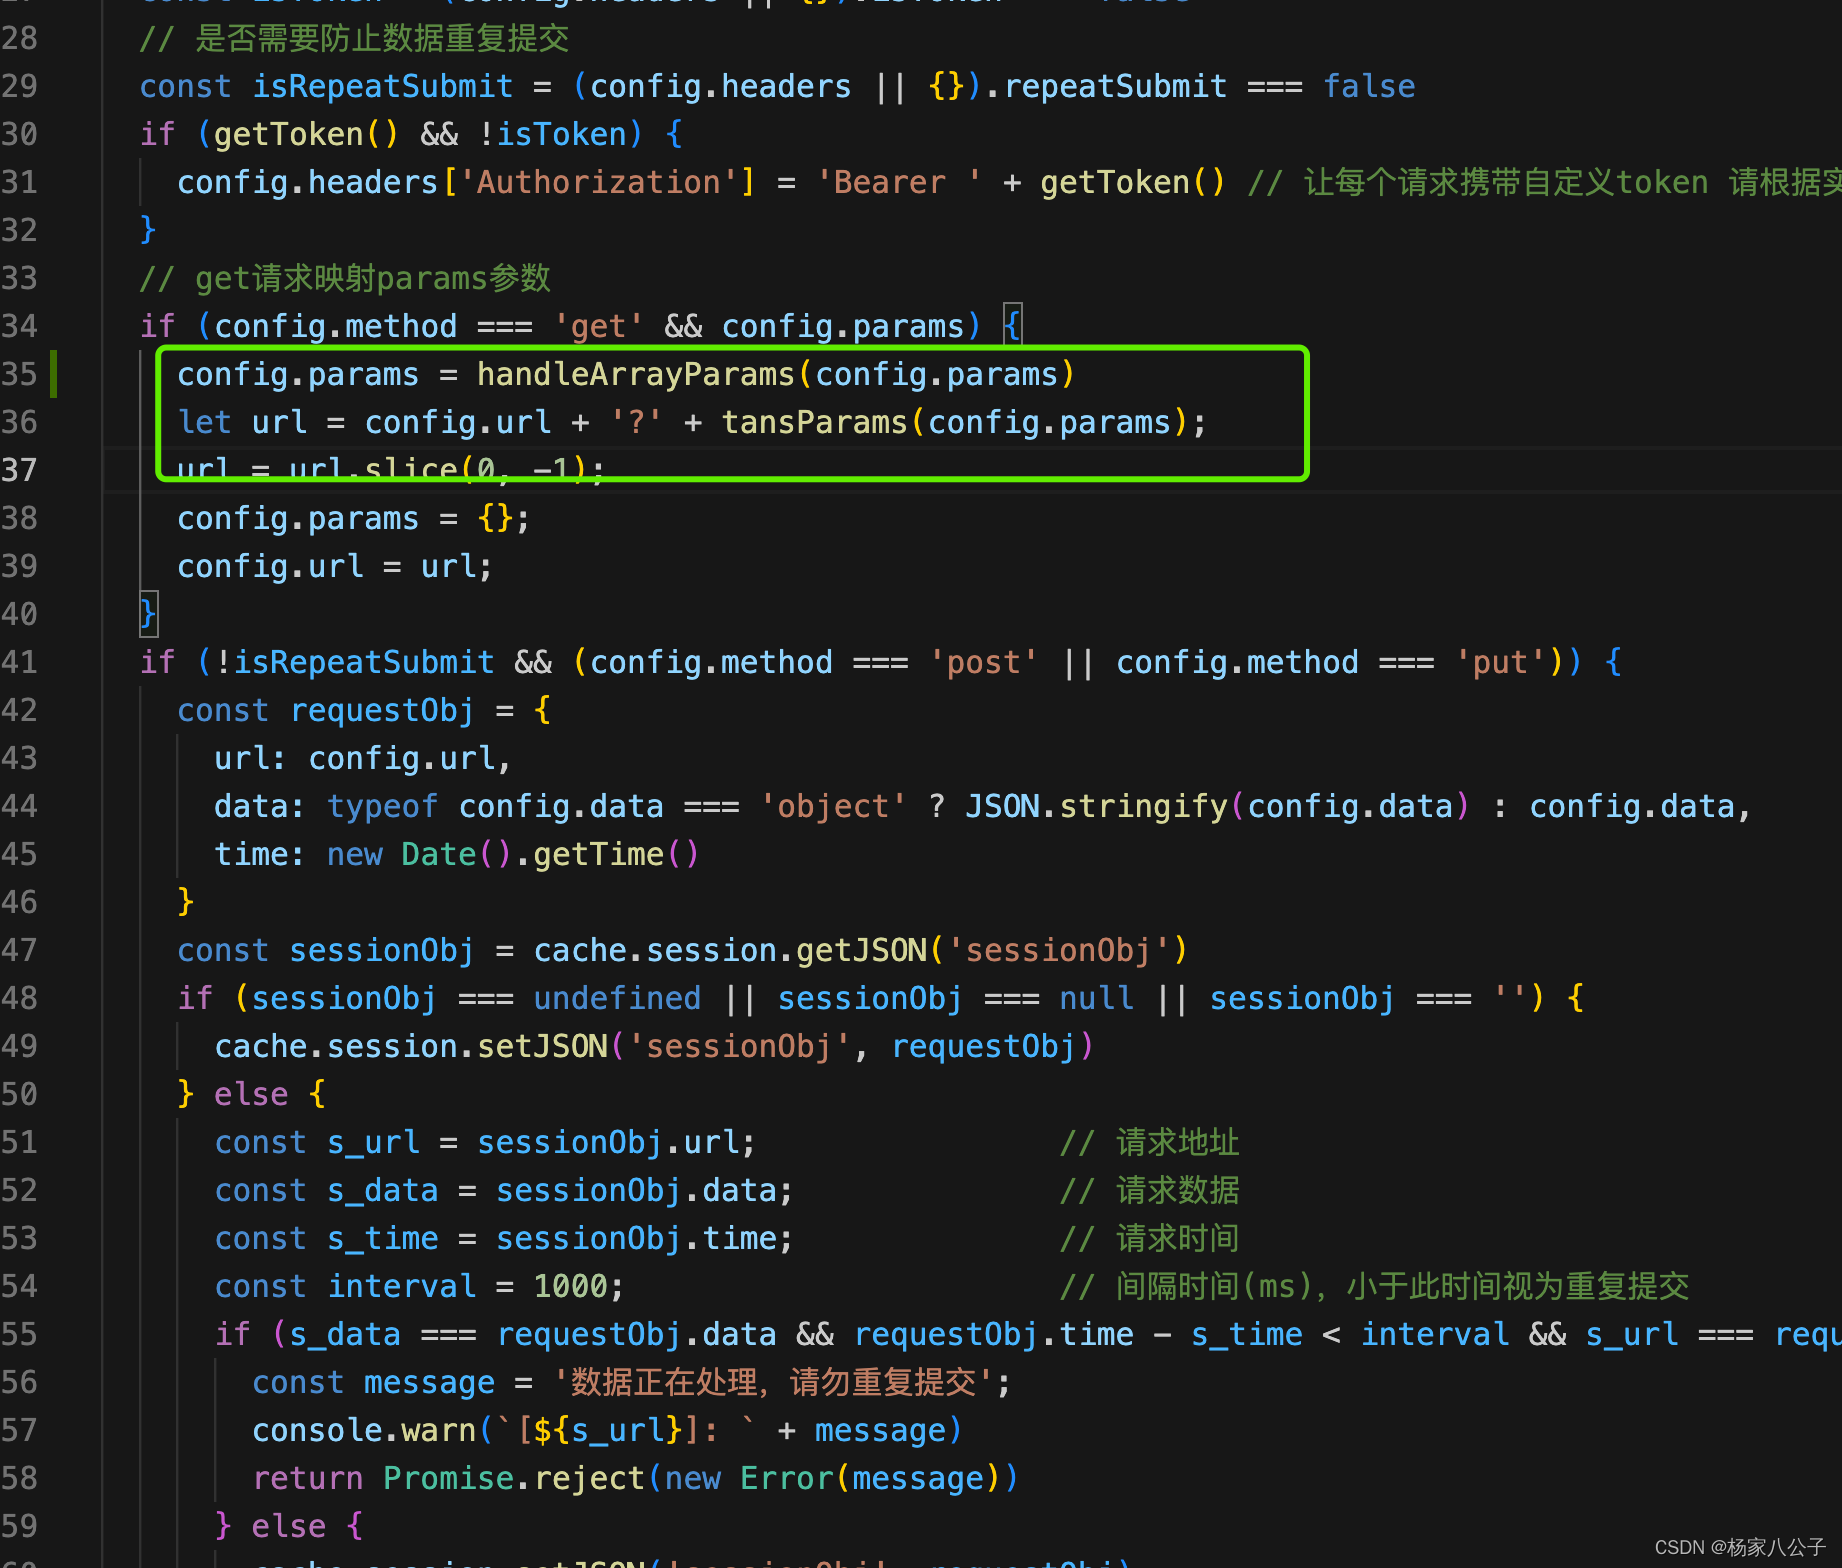Click 'handleArrayParams' function call on line 35
Screen dimensions: 1842x1568
click(635, 374)
